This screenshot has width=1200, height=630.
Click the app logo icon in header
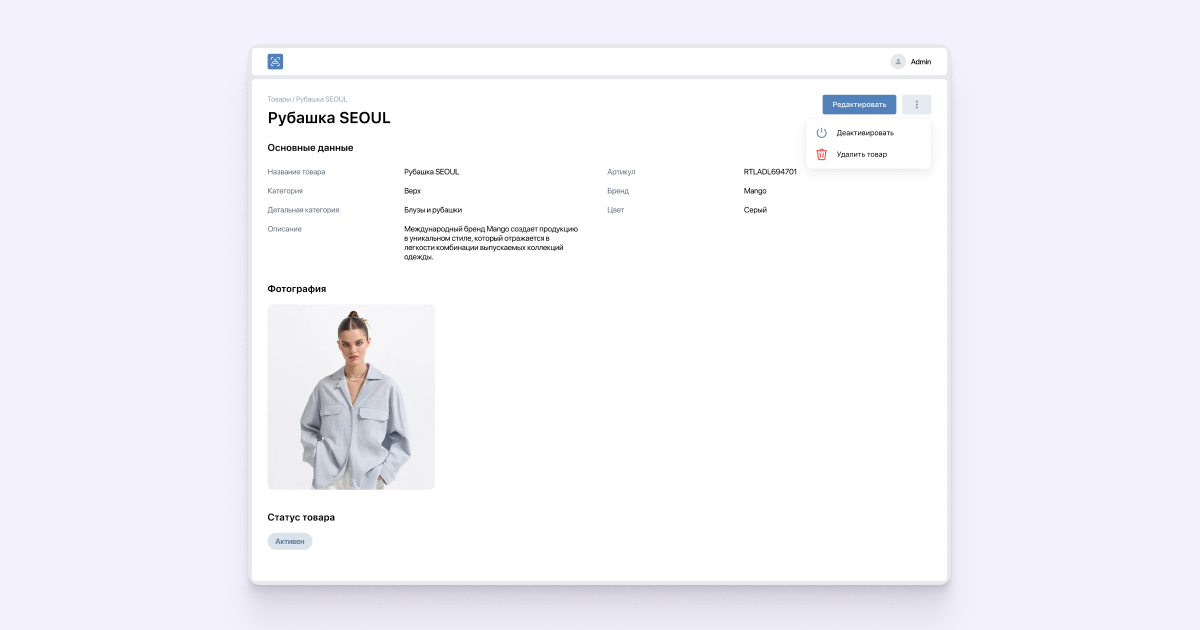[x=275, y=62]
